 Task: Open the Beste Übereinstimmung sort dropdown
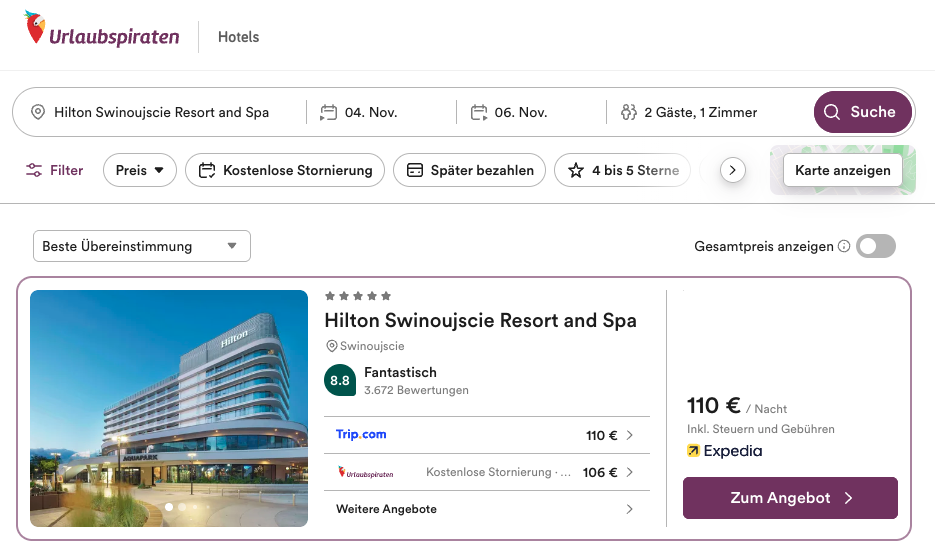click(141, 246)
